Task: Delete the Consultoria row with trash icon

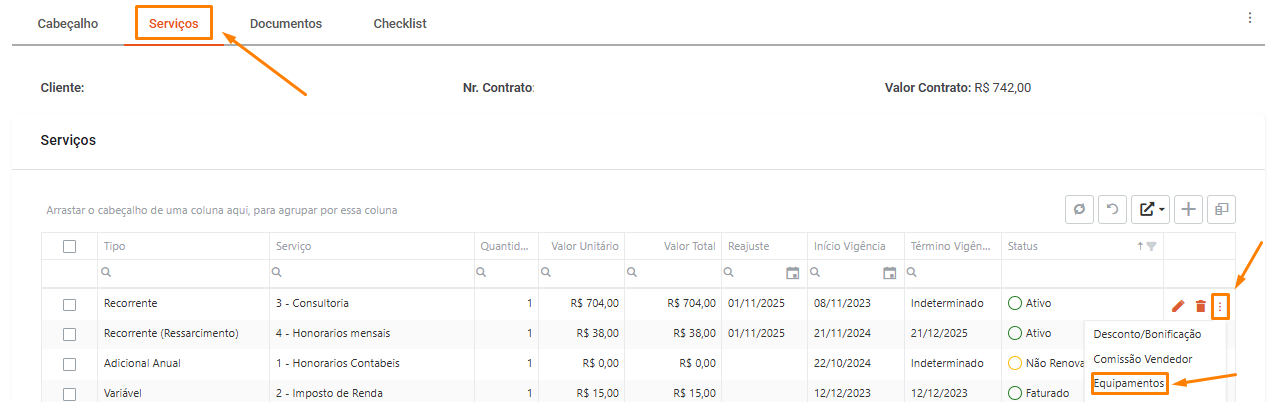Action: point(1200,305)
